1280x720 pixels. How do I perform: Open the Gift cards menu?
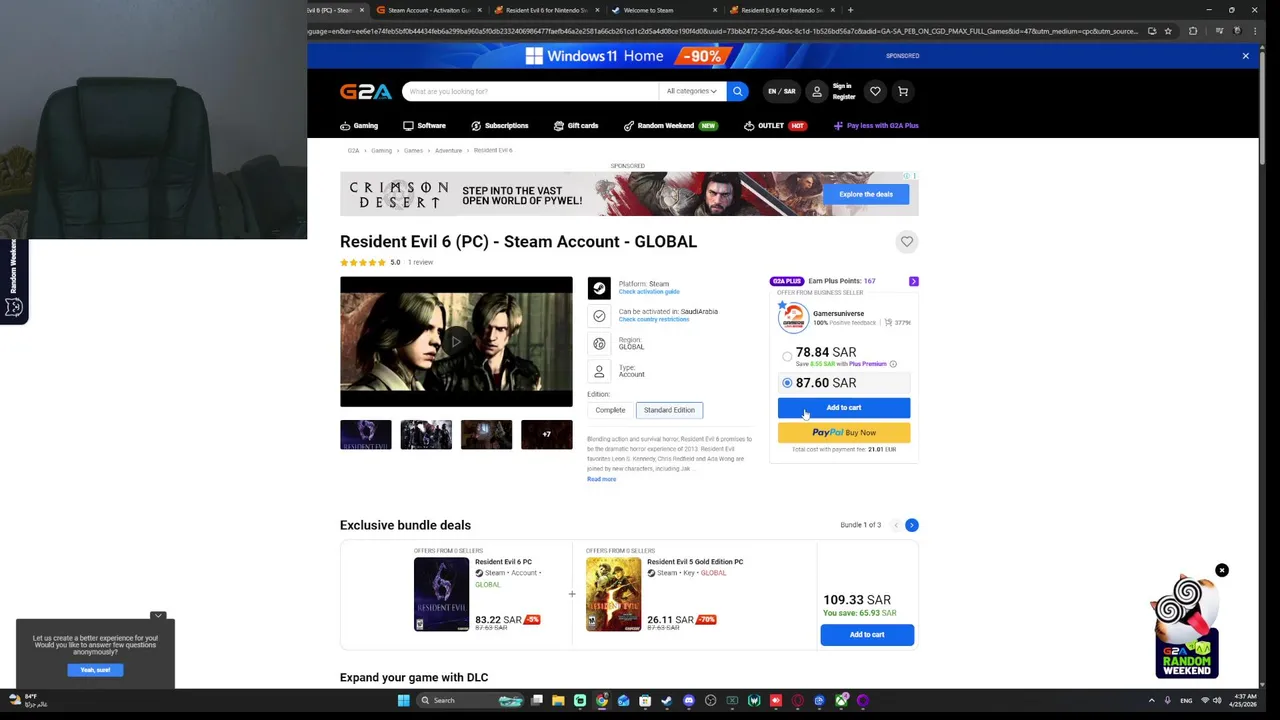576,126
